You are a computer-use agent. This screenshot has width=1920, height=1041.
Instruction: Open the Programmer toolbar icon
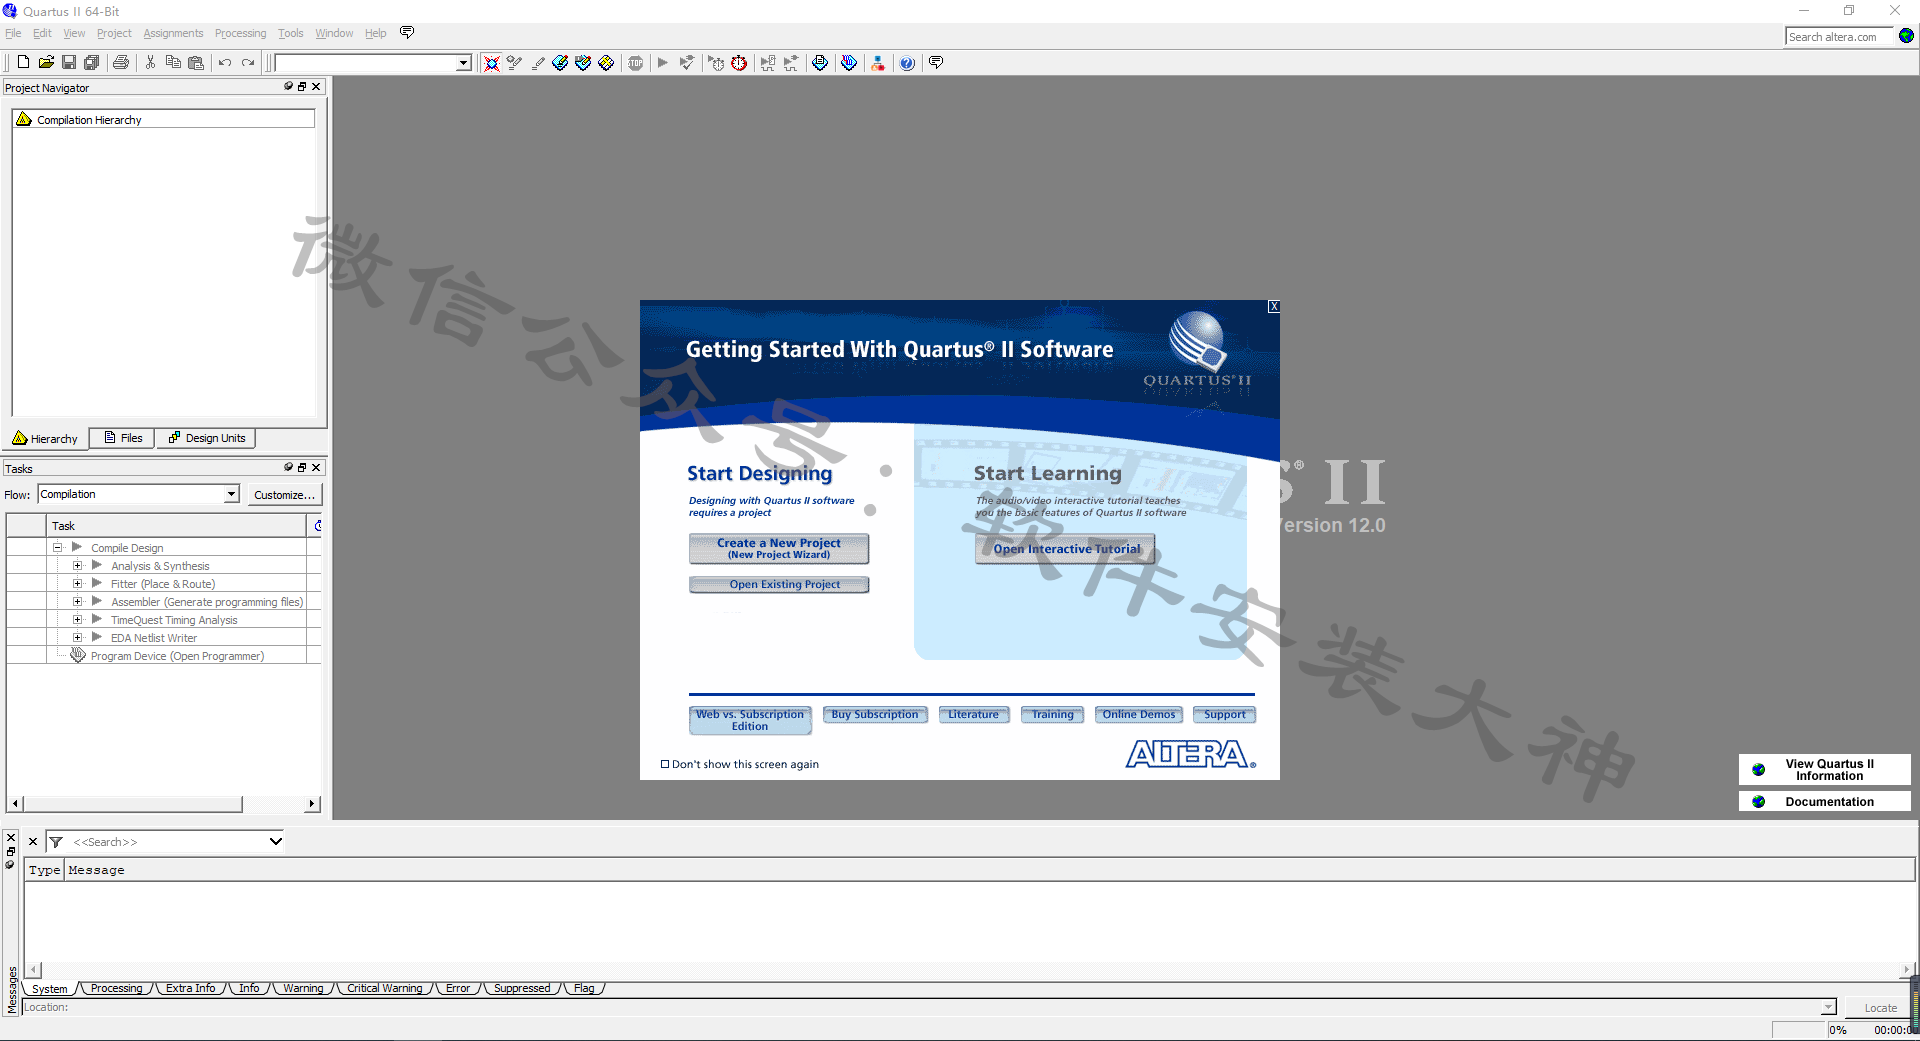pyautogui.click(x=849, y=63)
